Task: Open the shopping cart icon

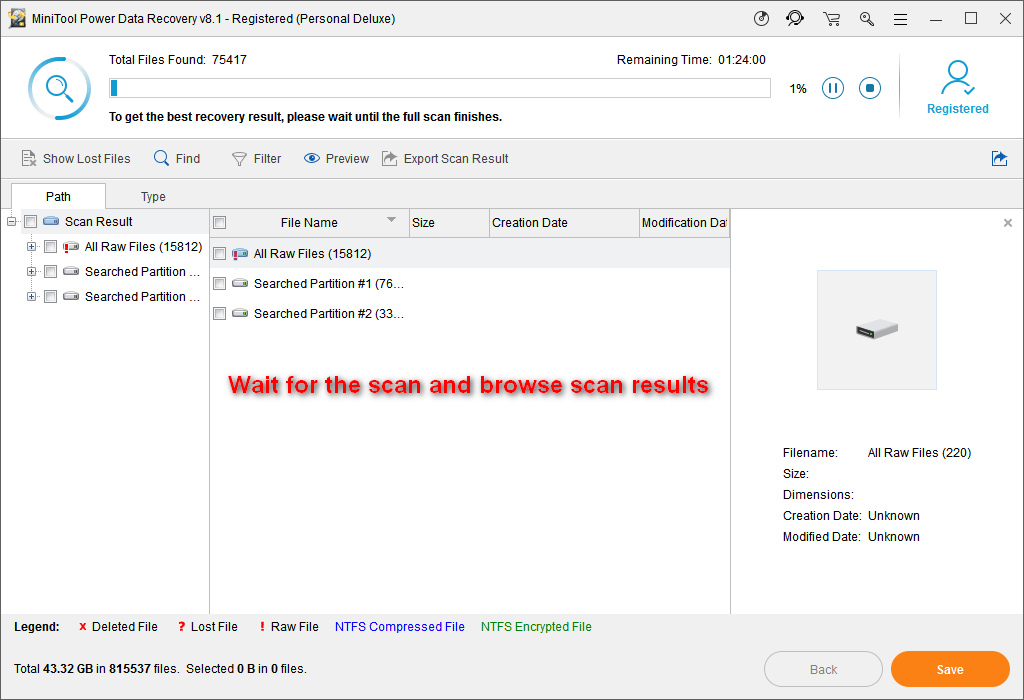Action: point(831,19)
